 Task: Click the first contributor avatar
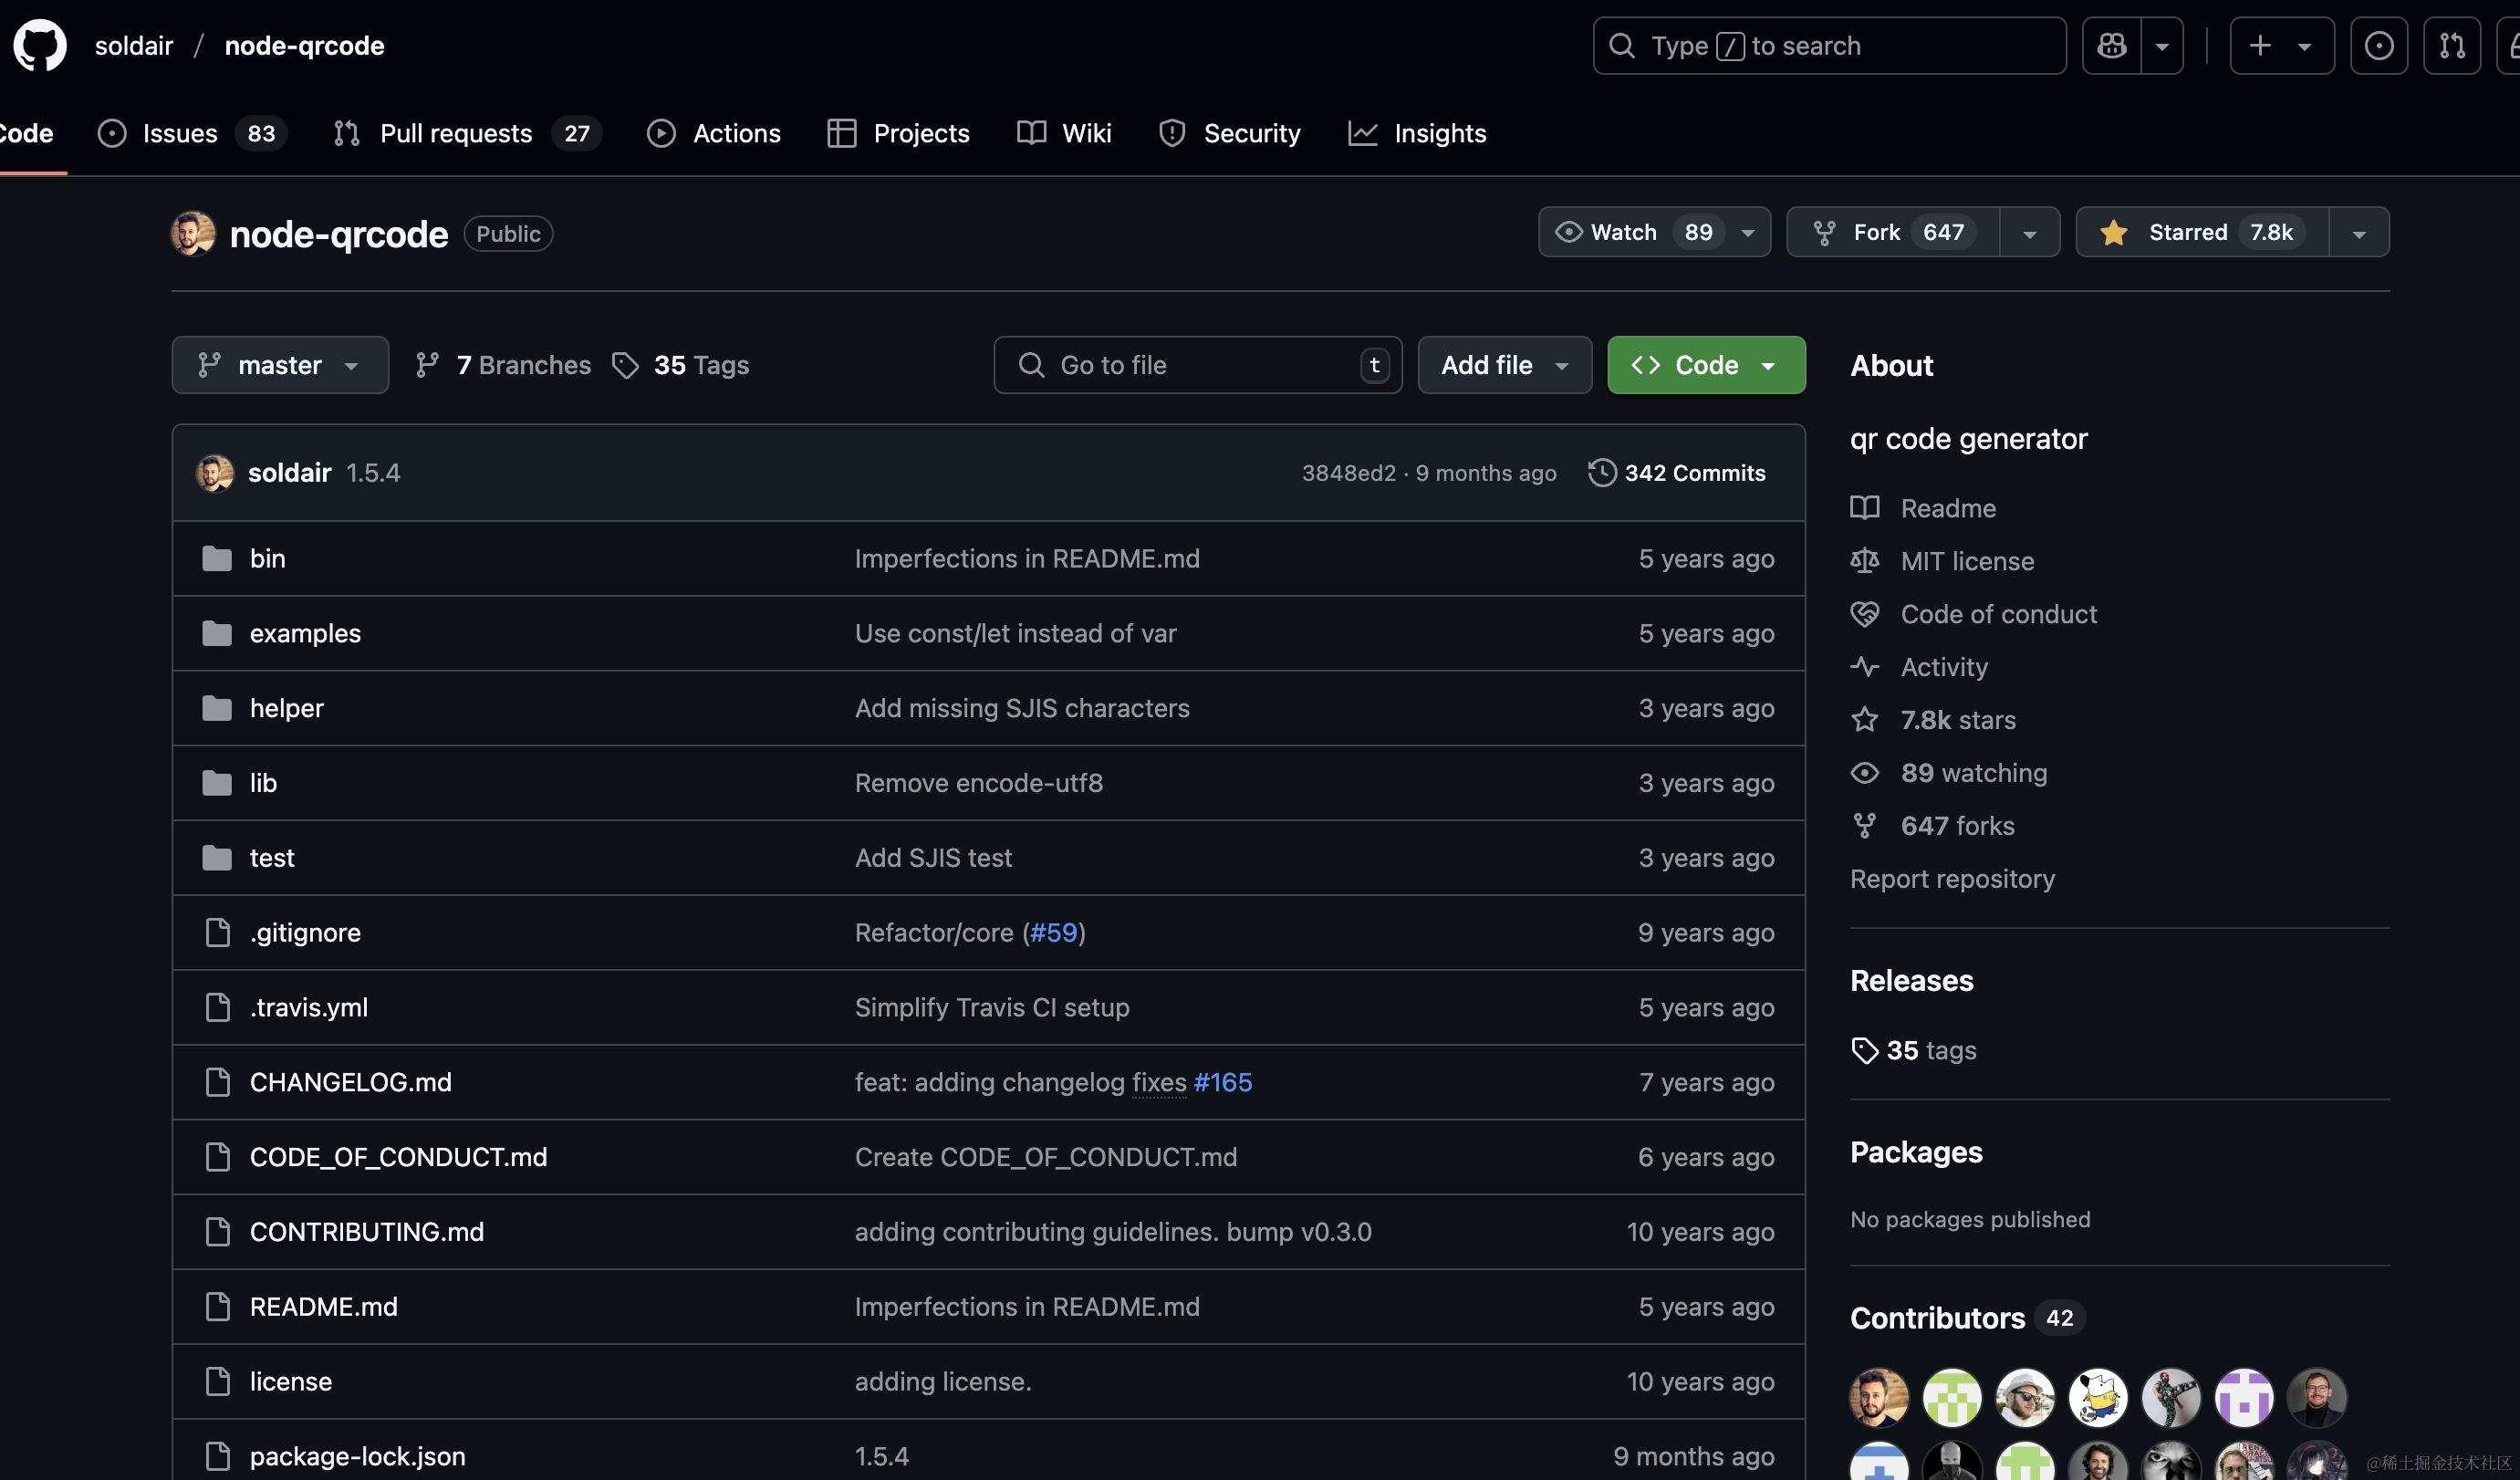[x=1878, y=1397]
